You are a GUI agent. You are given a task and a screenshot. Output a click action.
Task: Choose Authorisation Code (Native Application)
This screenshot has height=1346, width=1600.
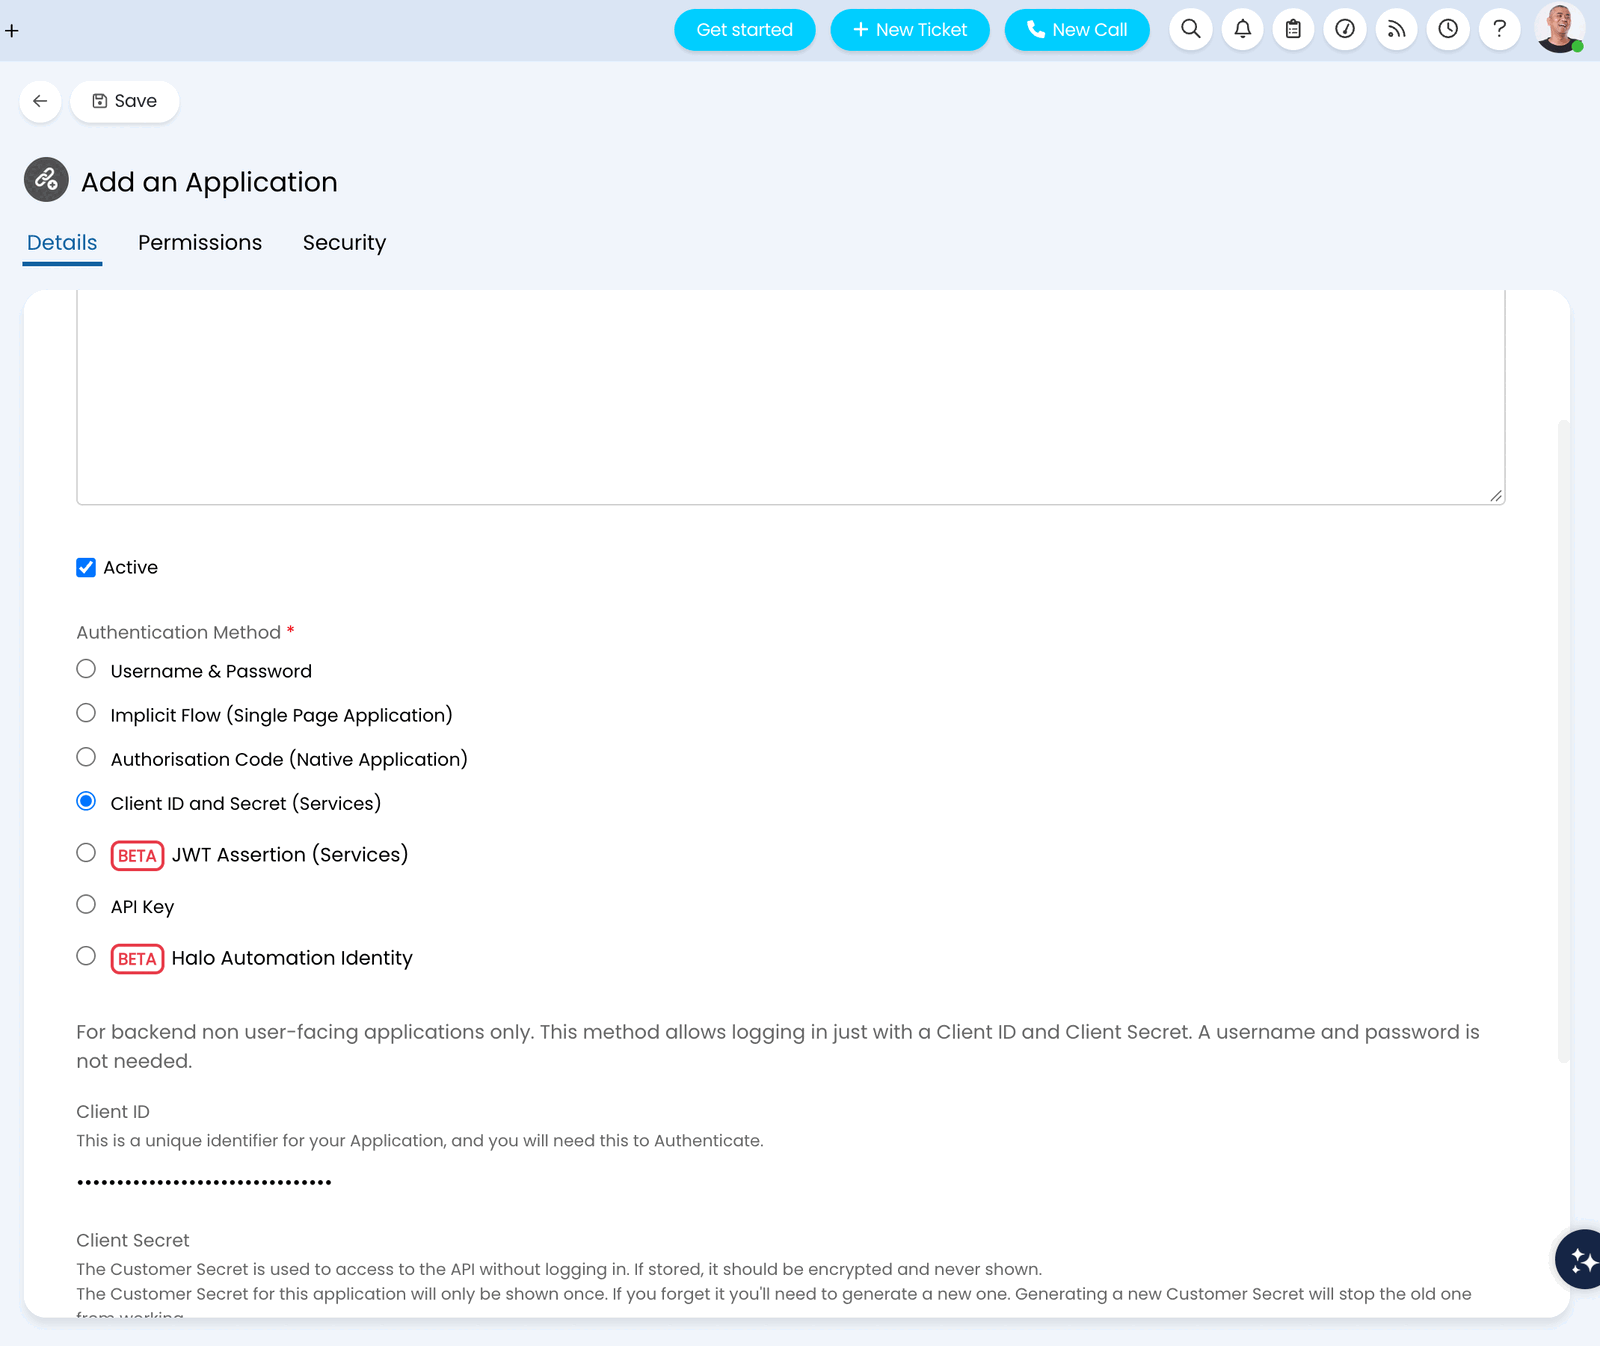(x=86, y=757)
